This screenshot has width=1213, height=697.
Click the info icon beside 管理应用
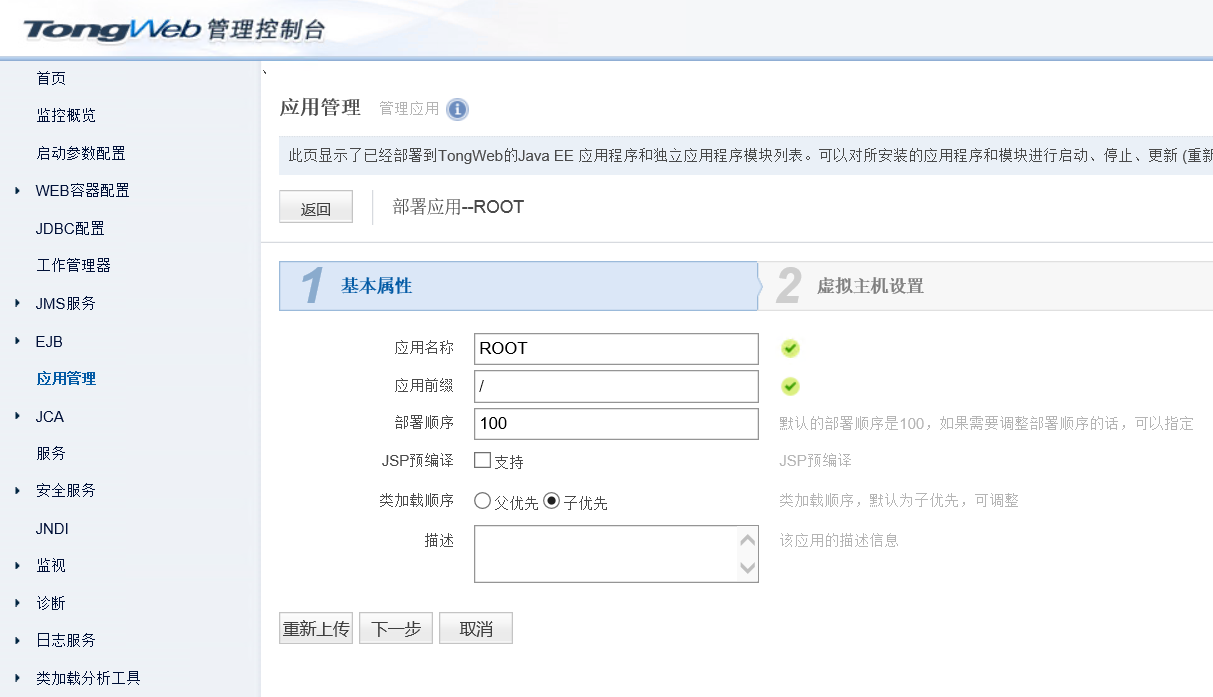click(x=457, y=109)
